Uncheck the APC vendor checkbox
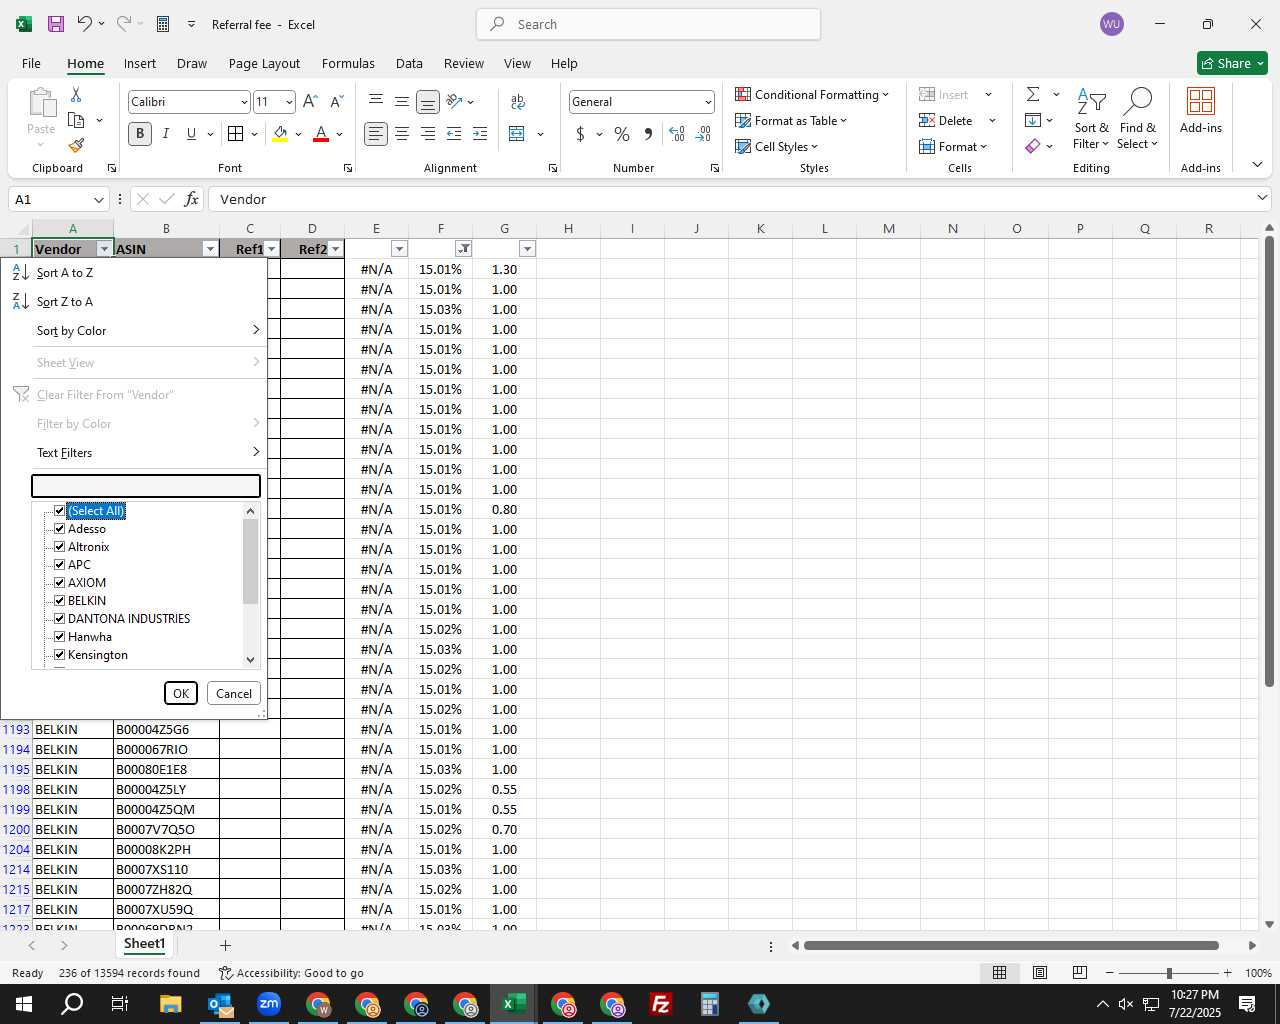This screenshot has width=1280, height=1024. click(x=59, y=565)
